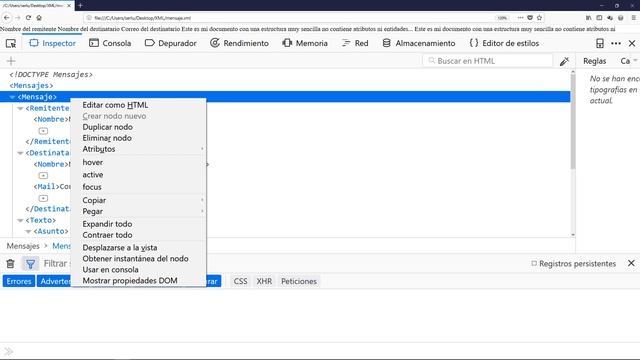Select the Reglas side tab
Screen dimensions: 640x360
(594, 61)
